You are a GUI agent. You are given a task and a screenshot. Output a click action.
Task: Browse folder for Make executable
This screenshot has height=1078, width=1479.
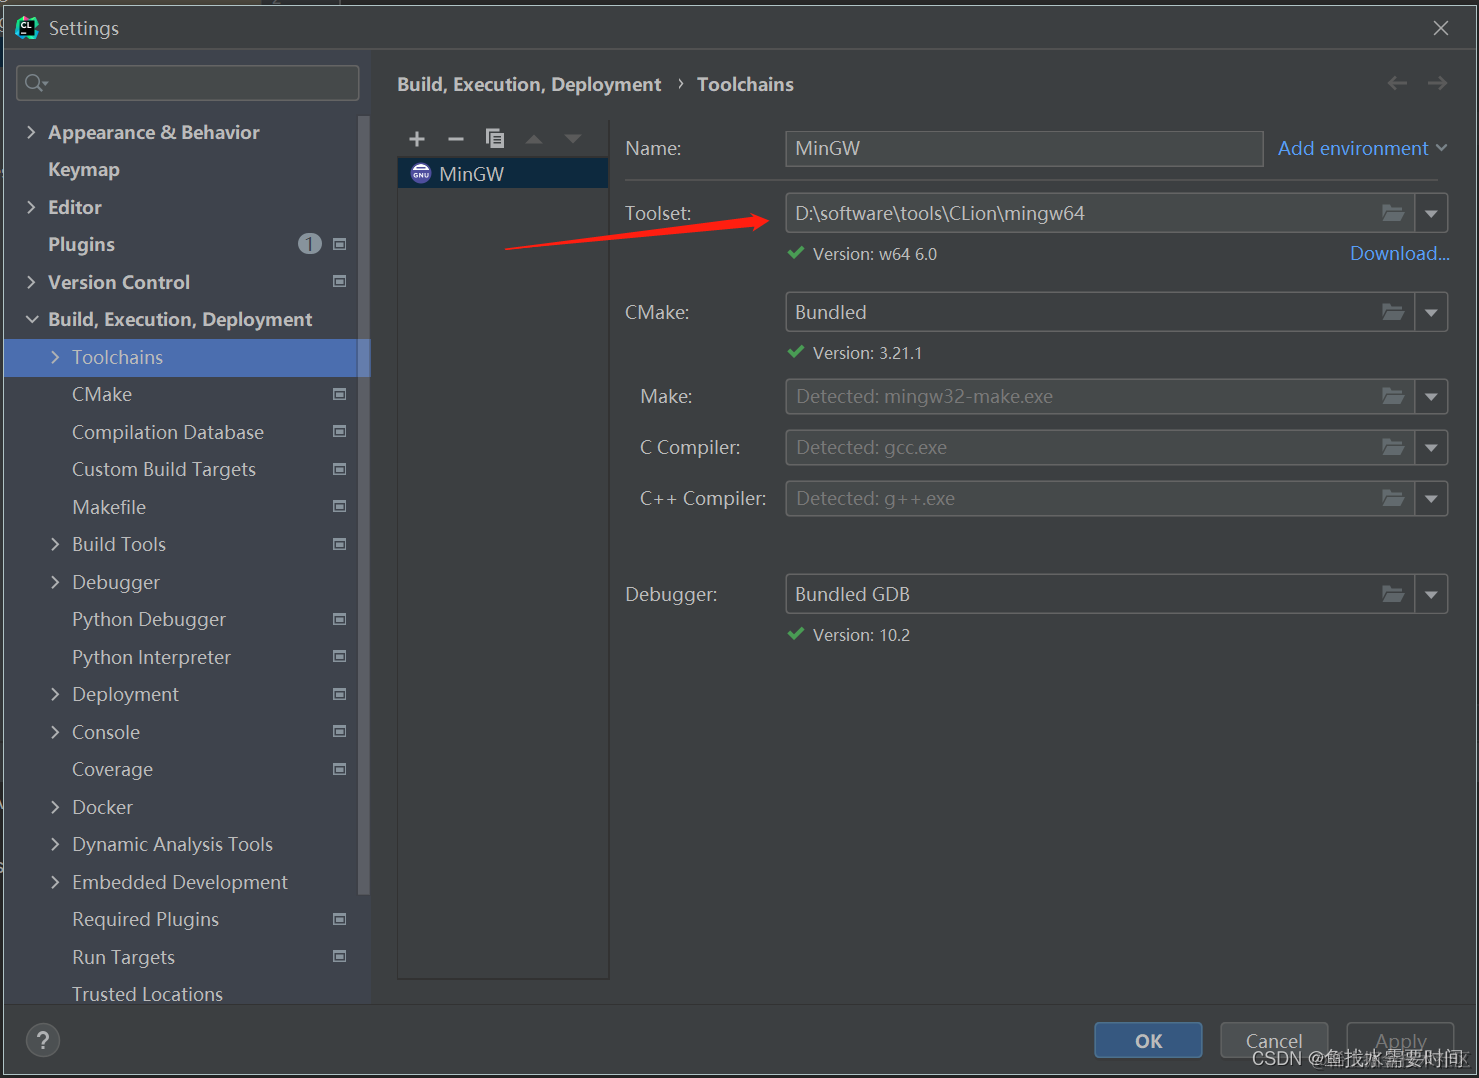pyautogui.click(x=1393, y=396)
